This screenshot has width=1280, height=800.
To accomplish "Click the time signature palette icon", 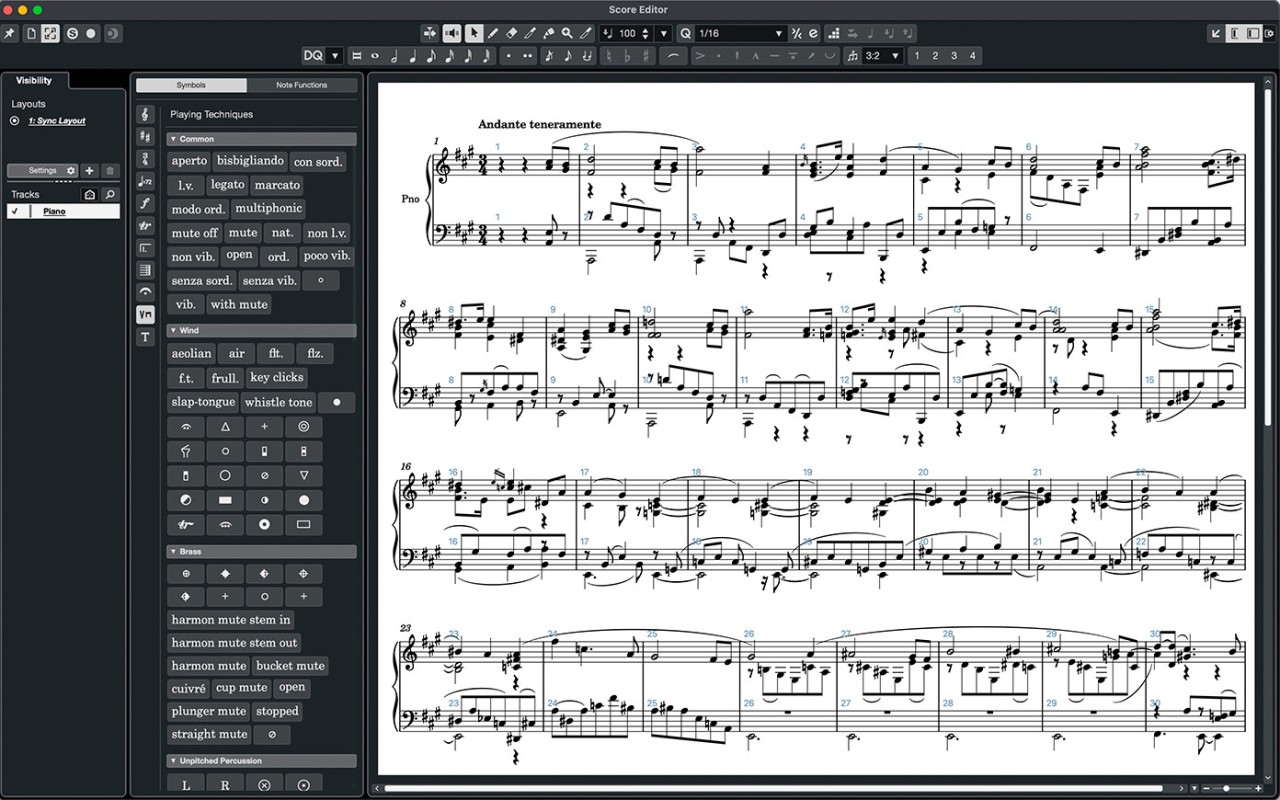I will click(x=145, y=160).
